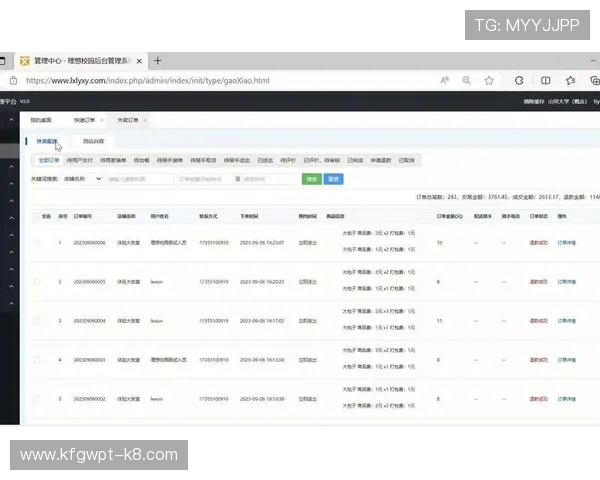
Task: Open the 店铺名称 keyword search dropdown
Action: (x=80, y=179)
